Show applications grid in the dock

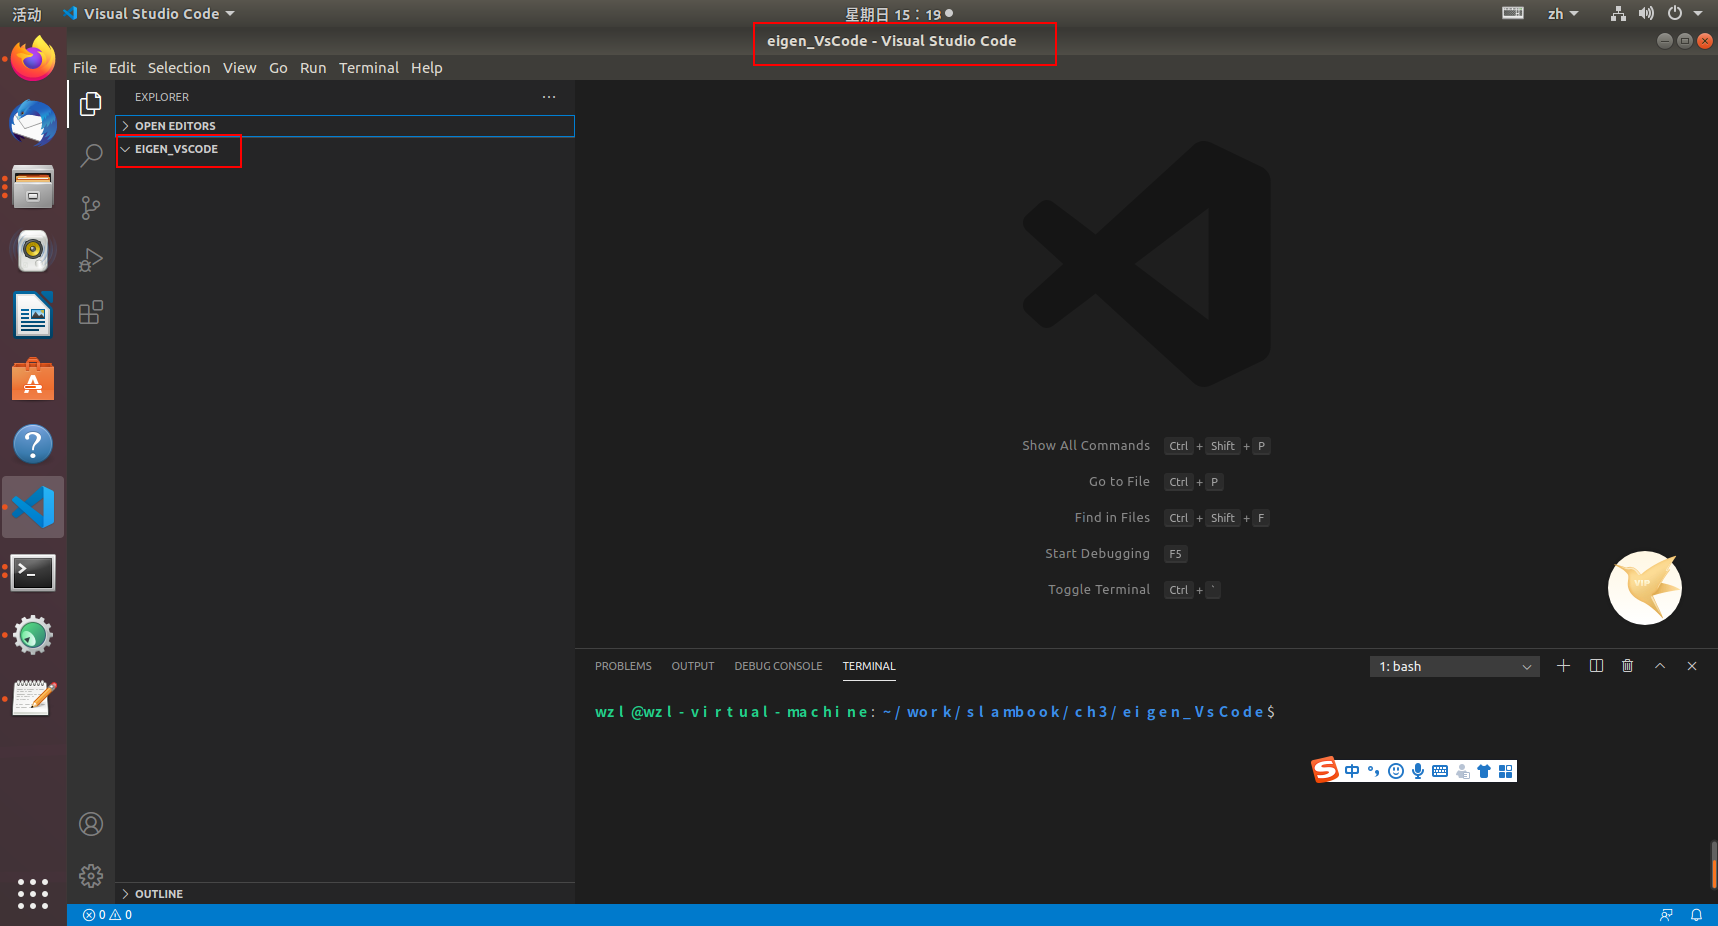(x=33, y=893)
